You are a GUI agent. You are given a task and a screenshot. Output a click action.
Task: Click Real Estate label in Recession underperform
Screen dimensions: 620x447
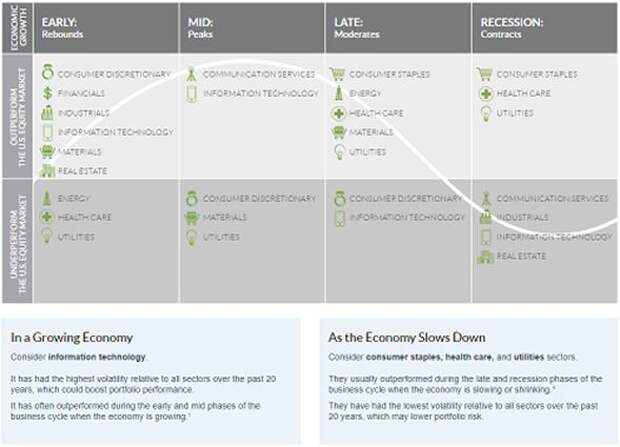pyautogui.click(x=521, y=256)
